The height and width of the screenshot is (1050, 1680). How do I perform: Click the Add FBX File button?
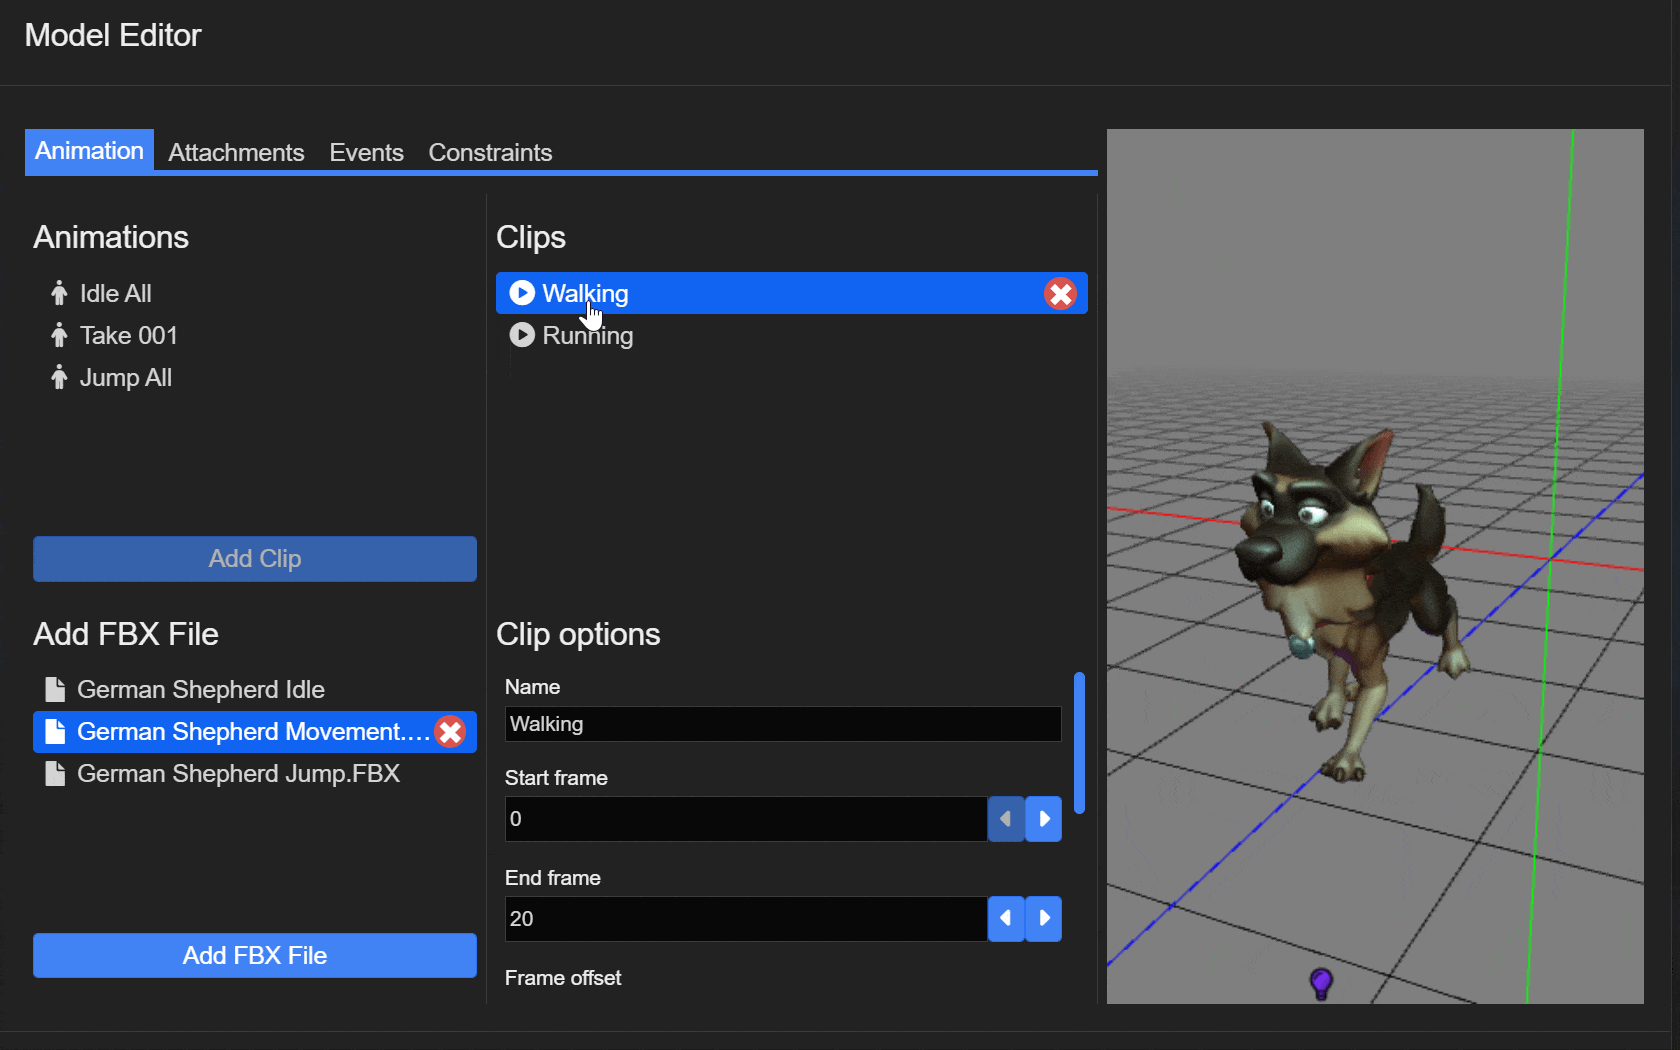pyautogui.click(x=255, y=956)
